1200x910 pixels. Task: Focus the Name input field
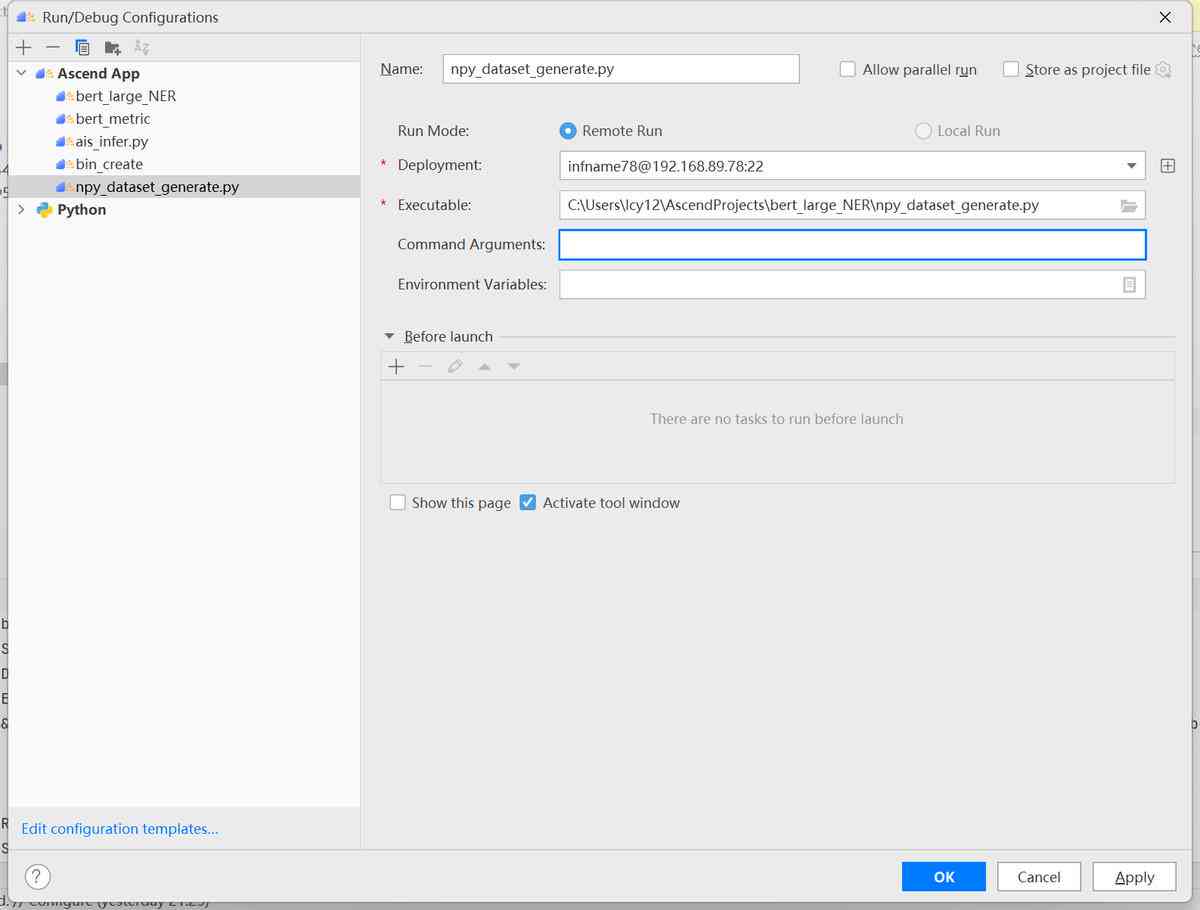[x=620, y=69]
